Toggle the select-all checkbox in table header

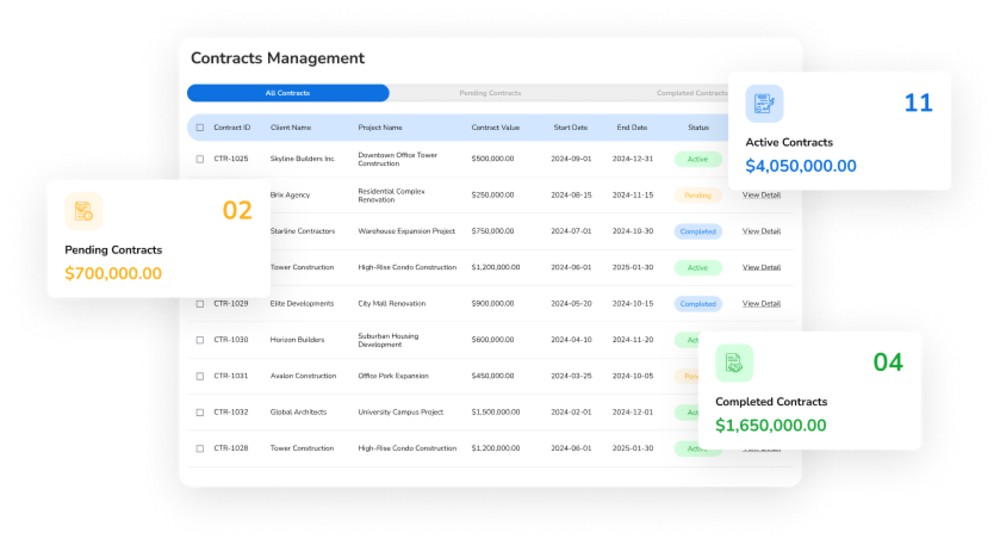[200, 128]
